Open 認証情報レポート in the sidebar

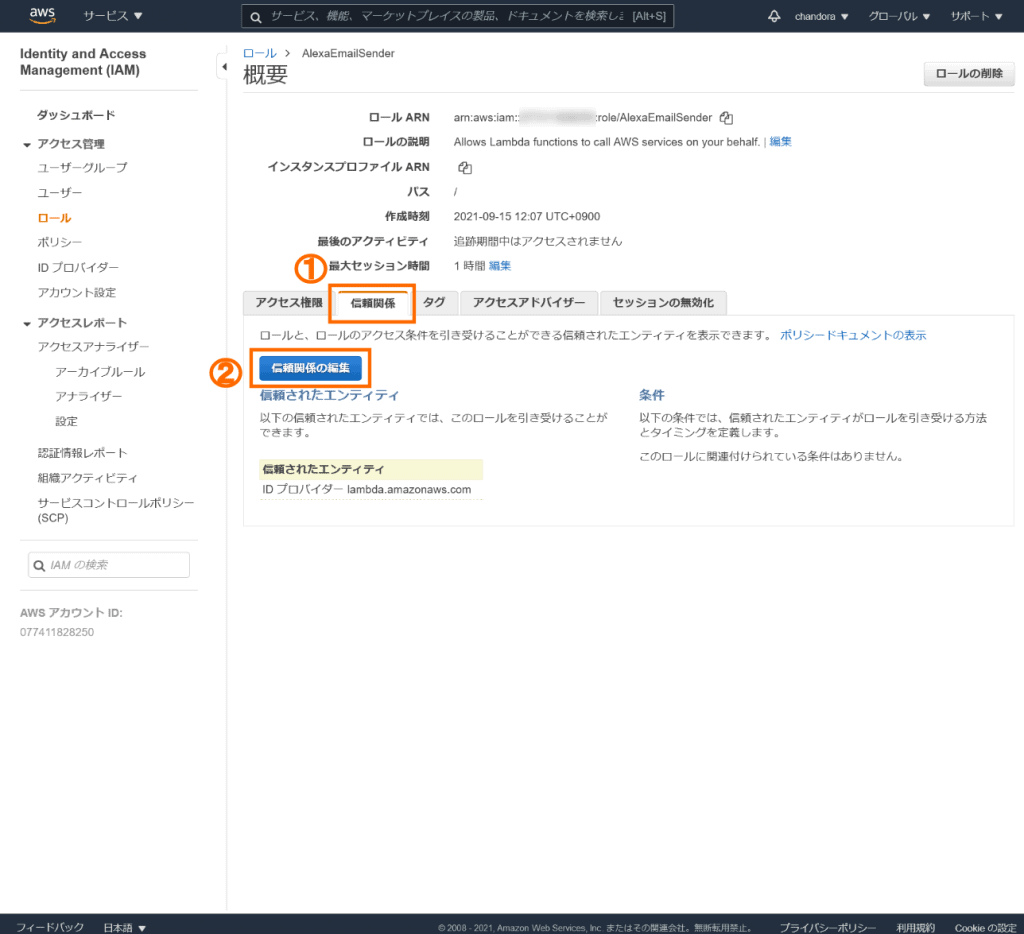coord(82,453)
